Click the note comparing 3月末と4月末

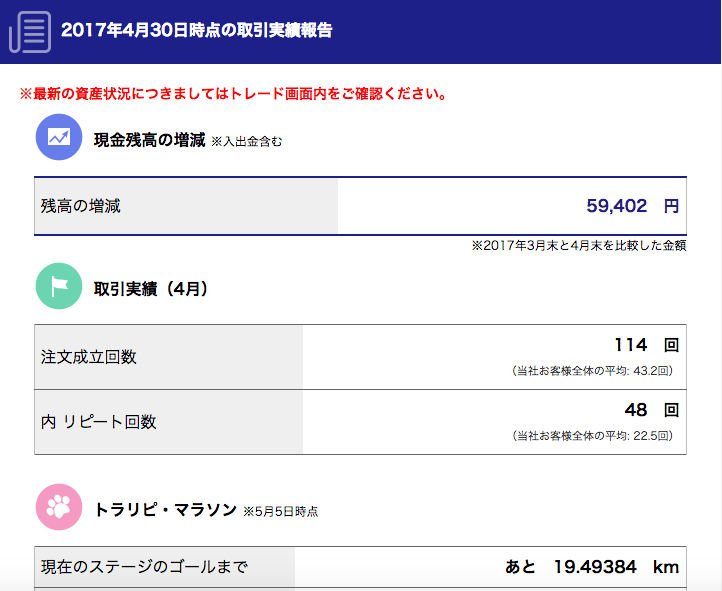point(579,245)
